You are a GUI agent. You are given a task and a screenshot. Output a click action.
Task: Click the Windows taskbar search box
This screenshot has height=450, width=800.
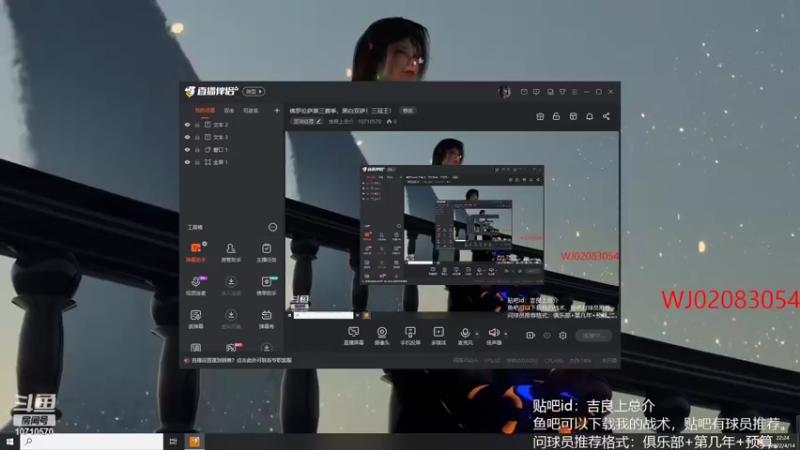coord(92,442)
